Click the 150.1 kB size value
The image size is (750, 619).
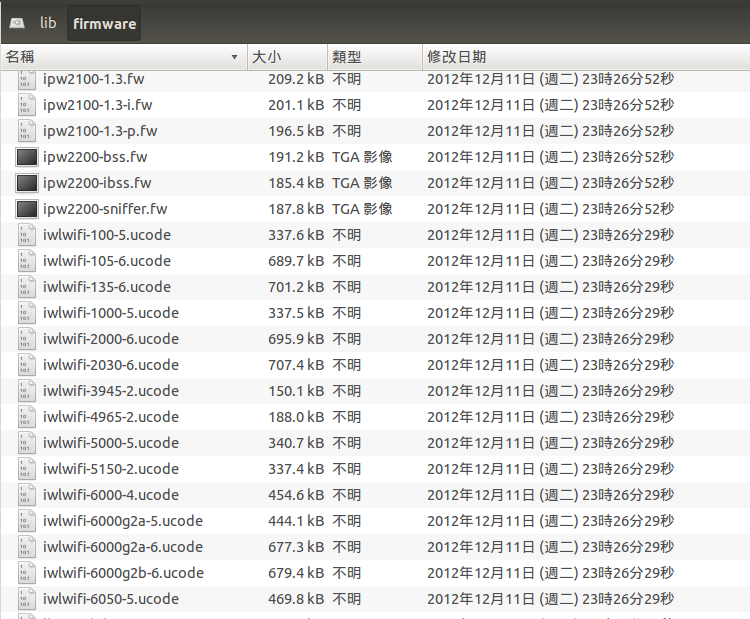(296, 391)
